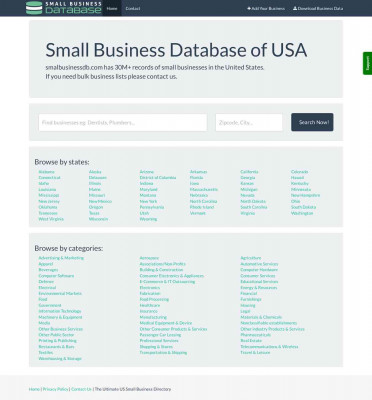Open Other Business Services category
This screenshot has width=372, height=400.
(x=61, y=329)
